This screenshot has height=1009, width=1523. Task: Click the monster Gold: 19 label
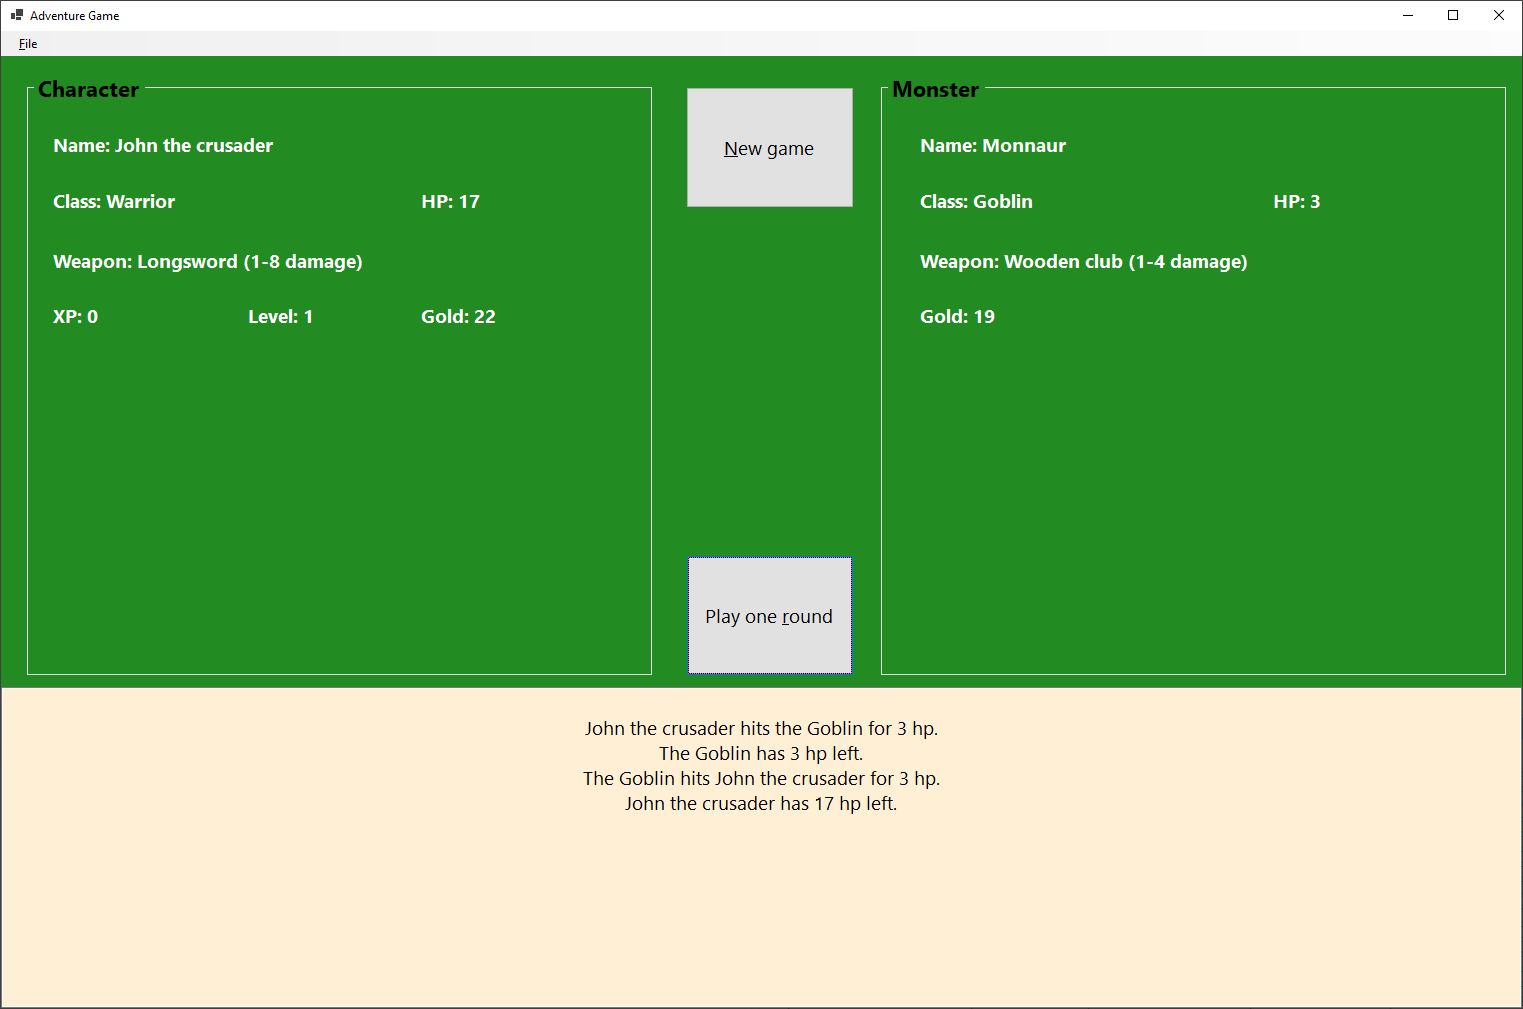tap(956, 316)
